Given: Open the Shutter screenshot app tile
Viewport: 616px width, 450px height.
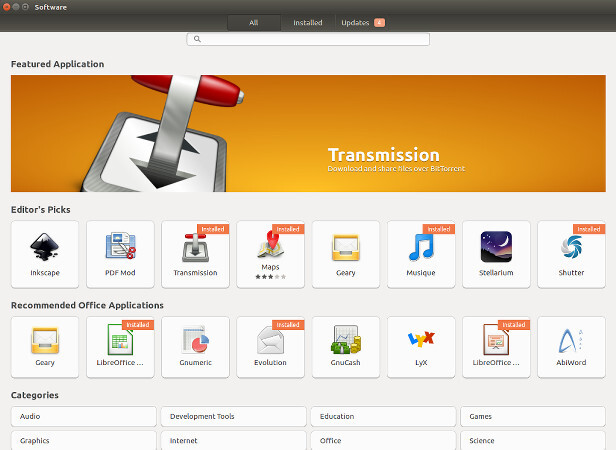Looking at the screenshot, I should pos(572,254).
